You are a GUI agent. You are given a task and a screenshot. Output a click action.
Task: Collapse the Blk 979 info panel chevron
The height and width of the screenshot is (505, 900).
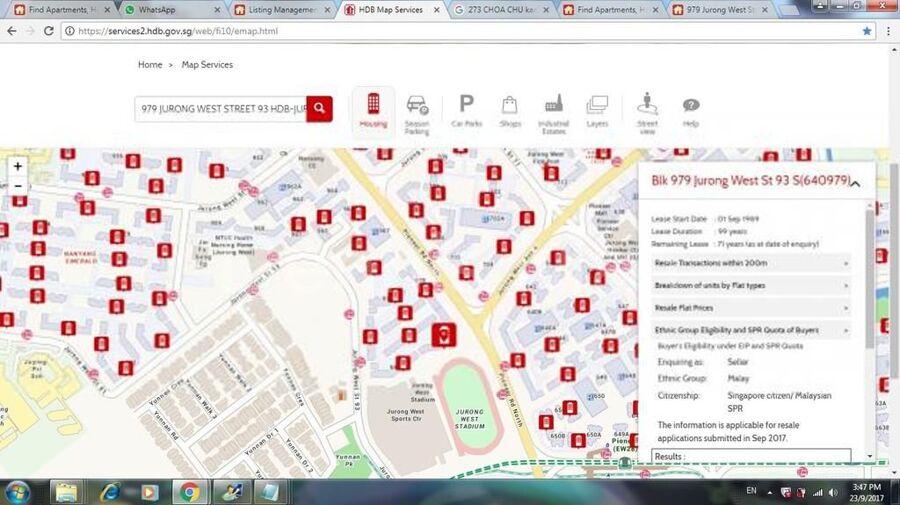(855, 184)
